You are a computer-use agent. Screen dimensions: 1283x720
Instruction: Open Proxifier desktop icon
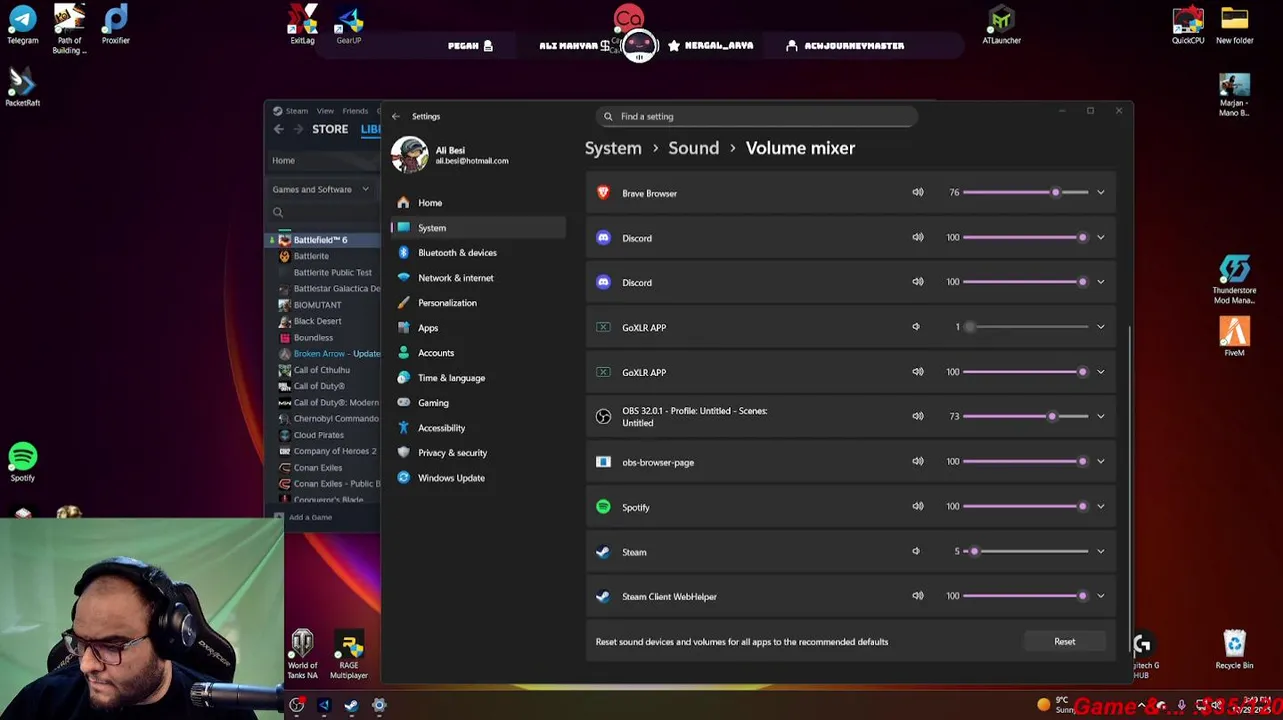(x=116, y=24)
